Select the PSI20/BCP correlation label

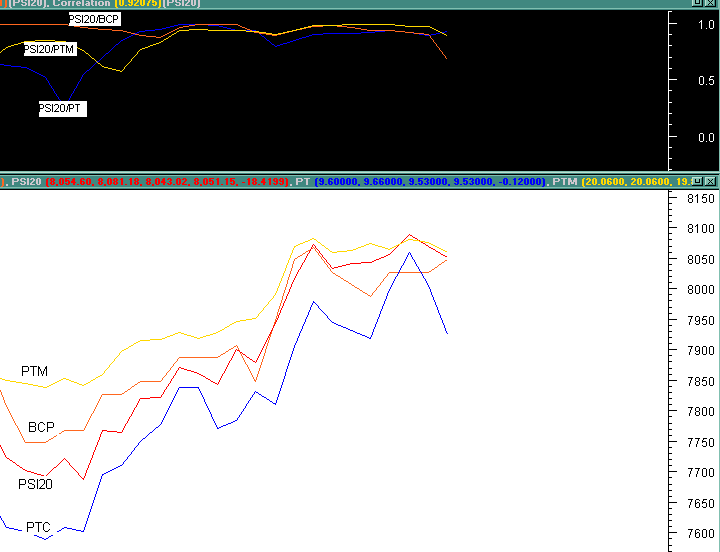[x=94, y=19]
